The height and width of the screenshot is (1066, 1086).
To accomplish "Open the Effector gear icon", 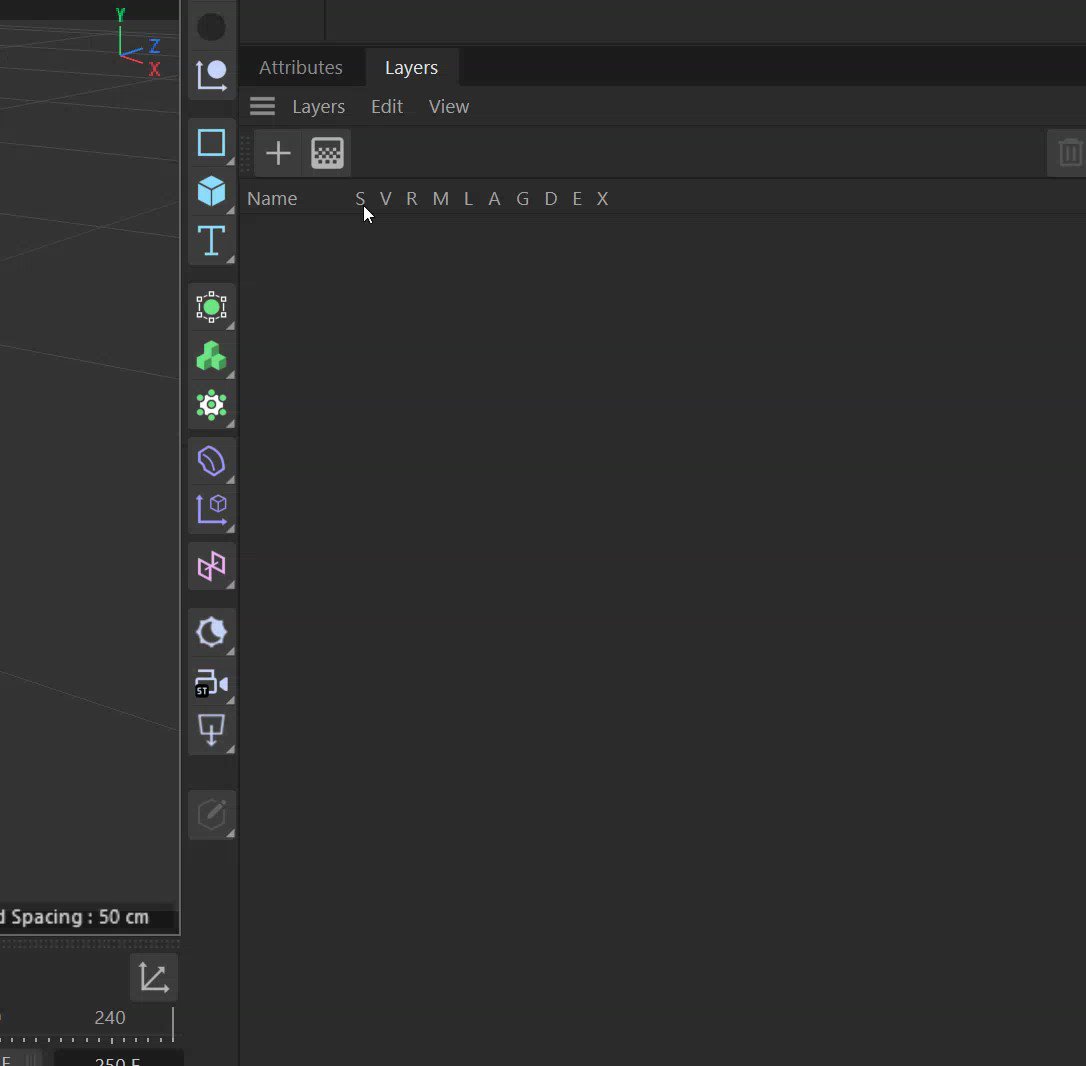I will point(211,405).
